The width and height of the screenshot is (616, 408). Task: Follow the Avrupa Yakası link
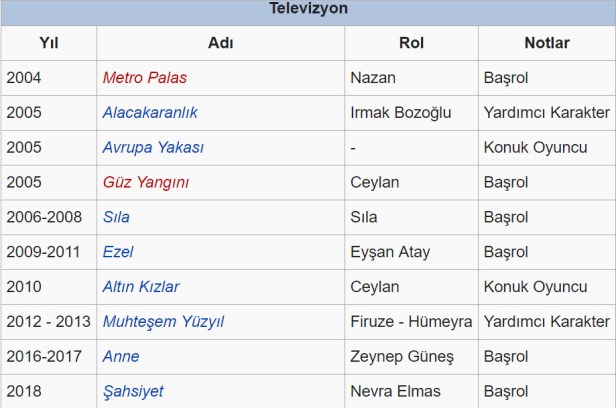click(x=153, y=148)
